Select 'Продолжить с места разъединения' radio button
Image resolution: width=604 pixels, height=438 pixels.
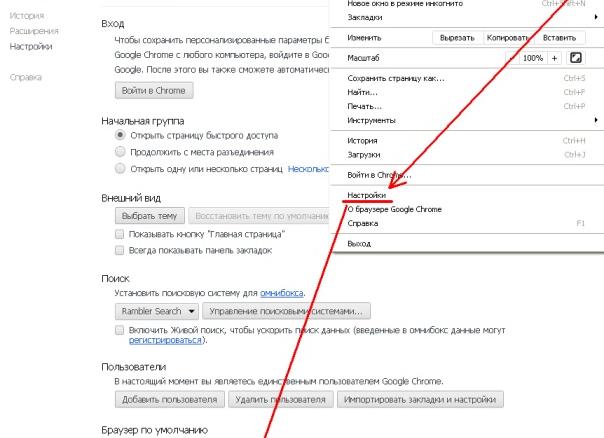(120, 152)
